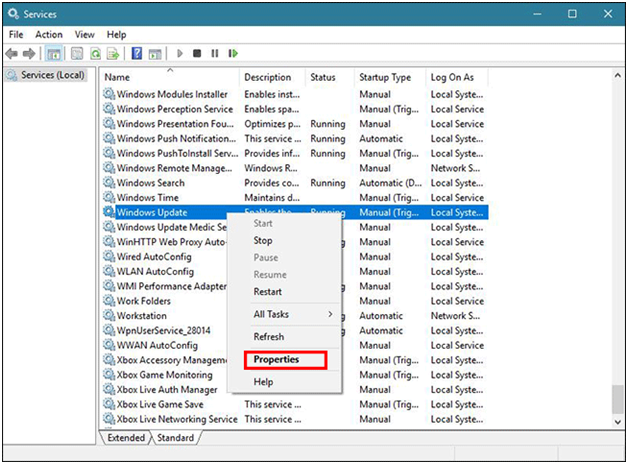Choose Properties from the context menu

(x=276, y=360)
